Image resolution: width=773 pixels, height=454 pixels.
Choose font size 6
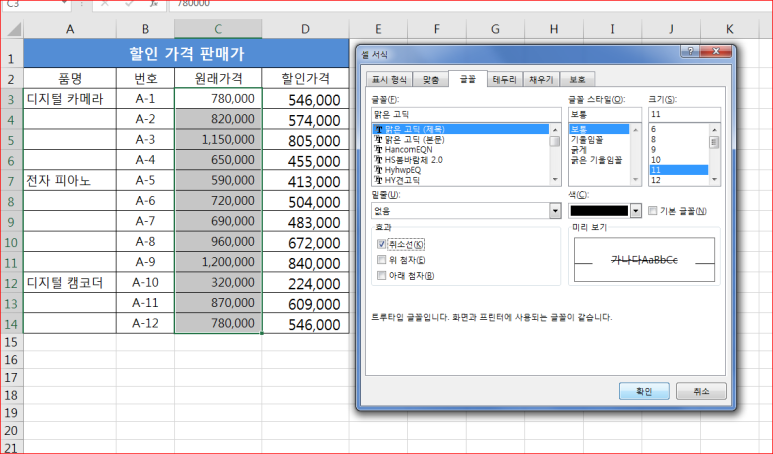coord(678,129)
